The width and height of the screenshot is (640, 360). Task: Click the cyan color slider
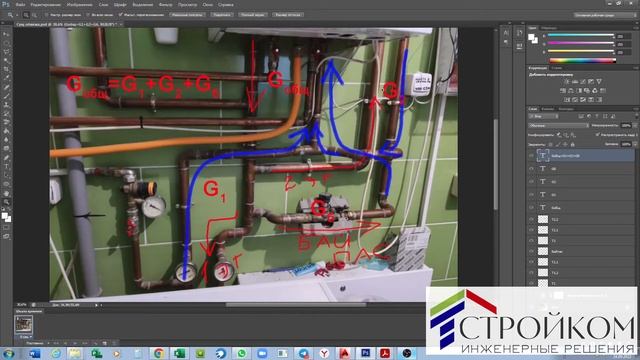click(x=580, y=36)
